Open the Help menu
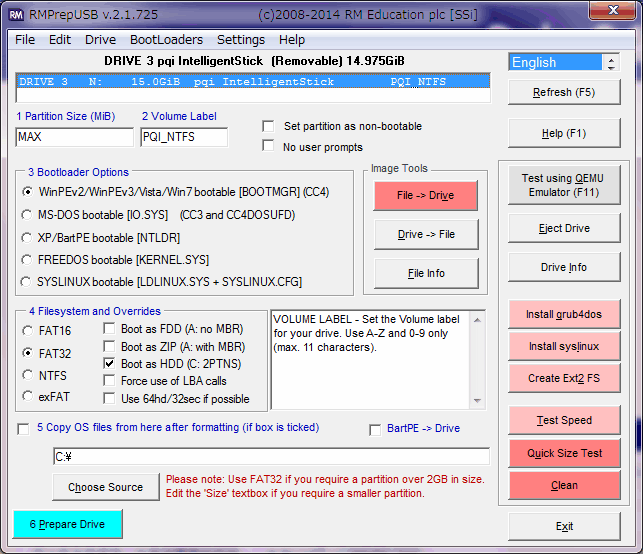This screenshot has height=554, width=643. coord(292,40)
